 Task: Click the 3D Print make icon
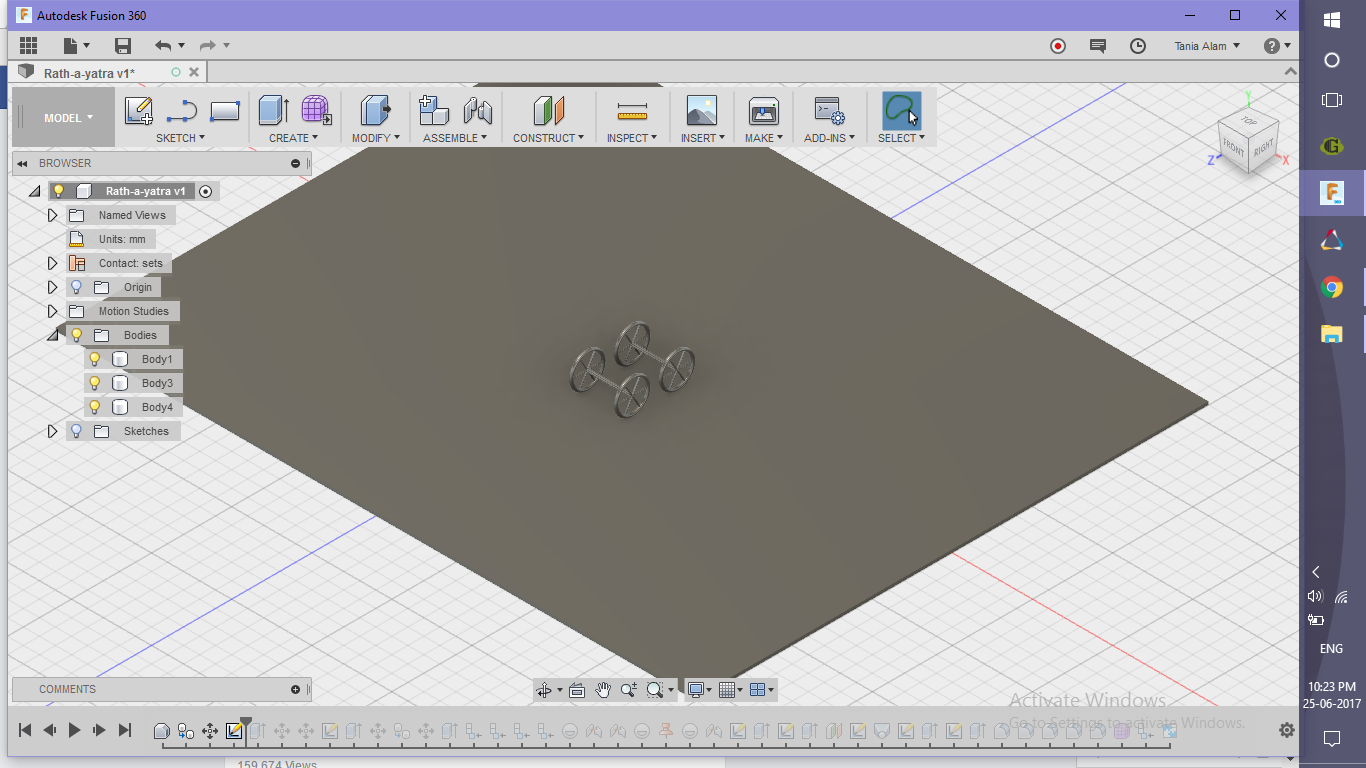click(x=763, y=110)
